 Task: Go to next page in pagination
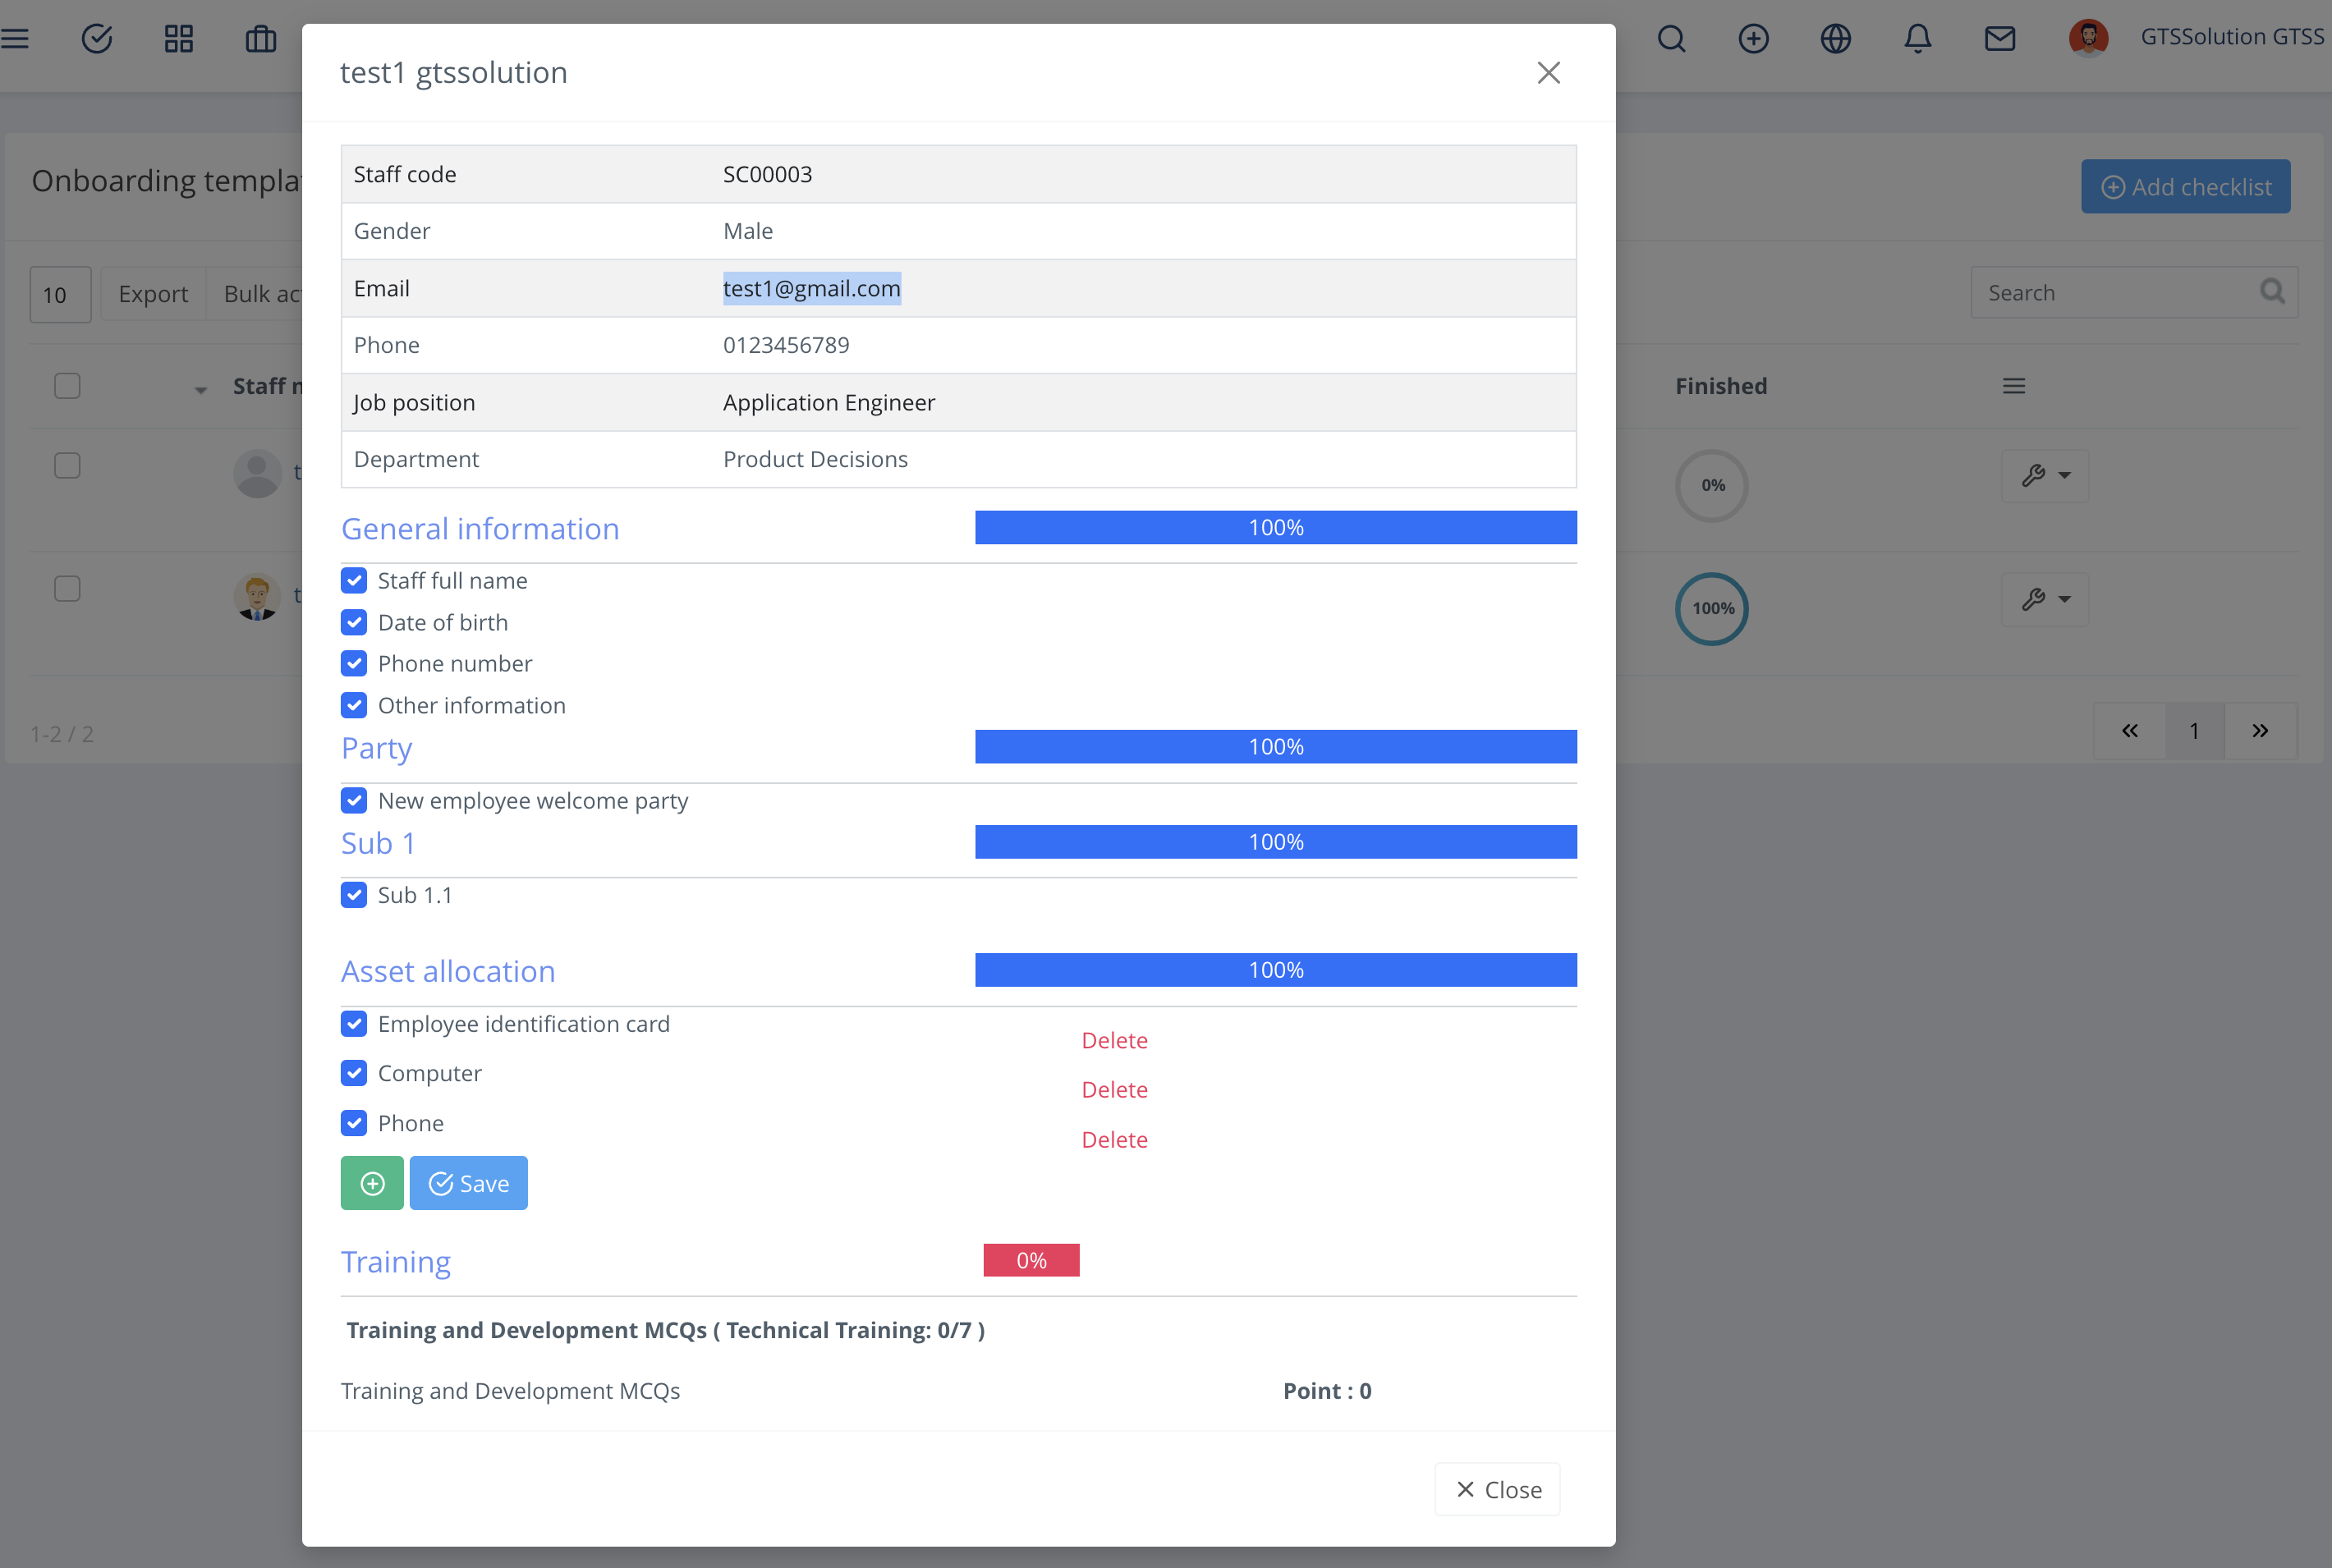tap(2260, 731)
